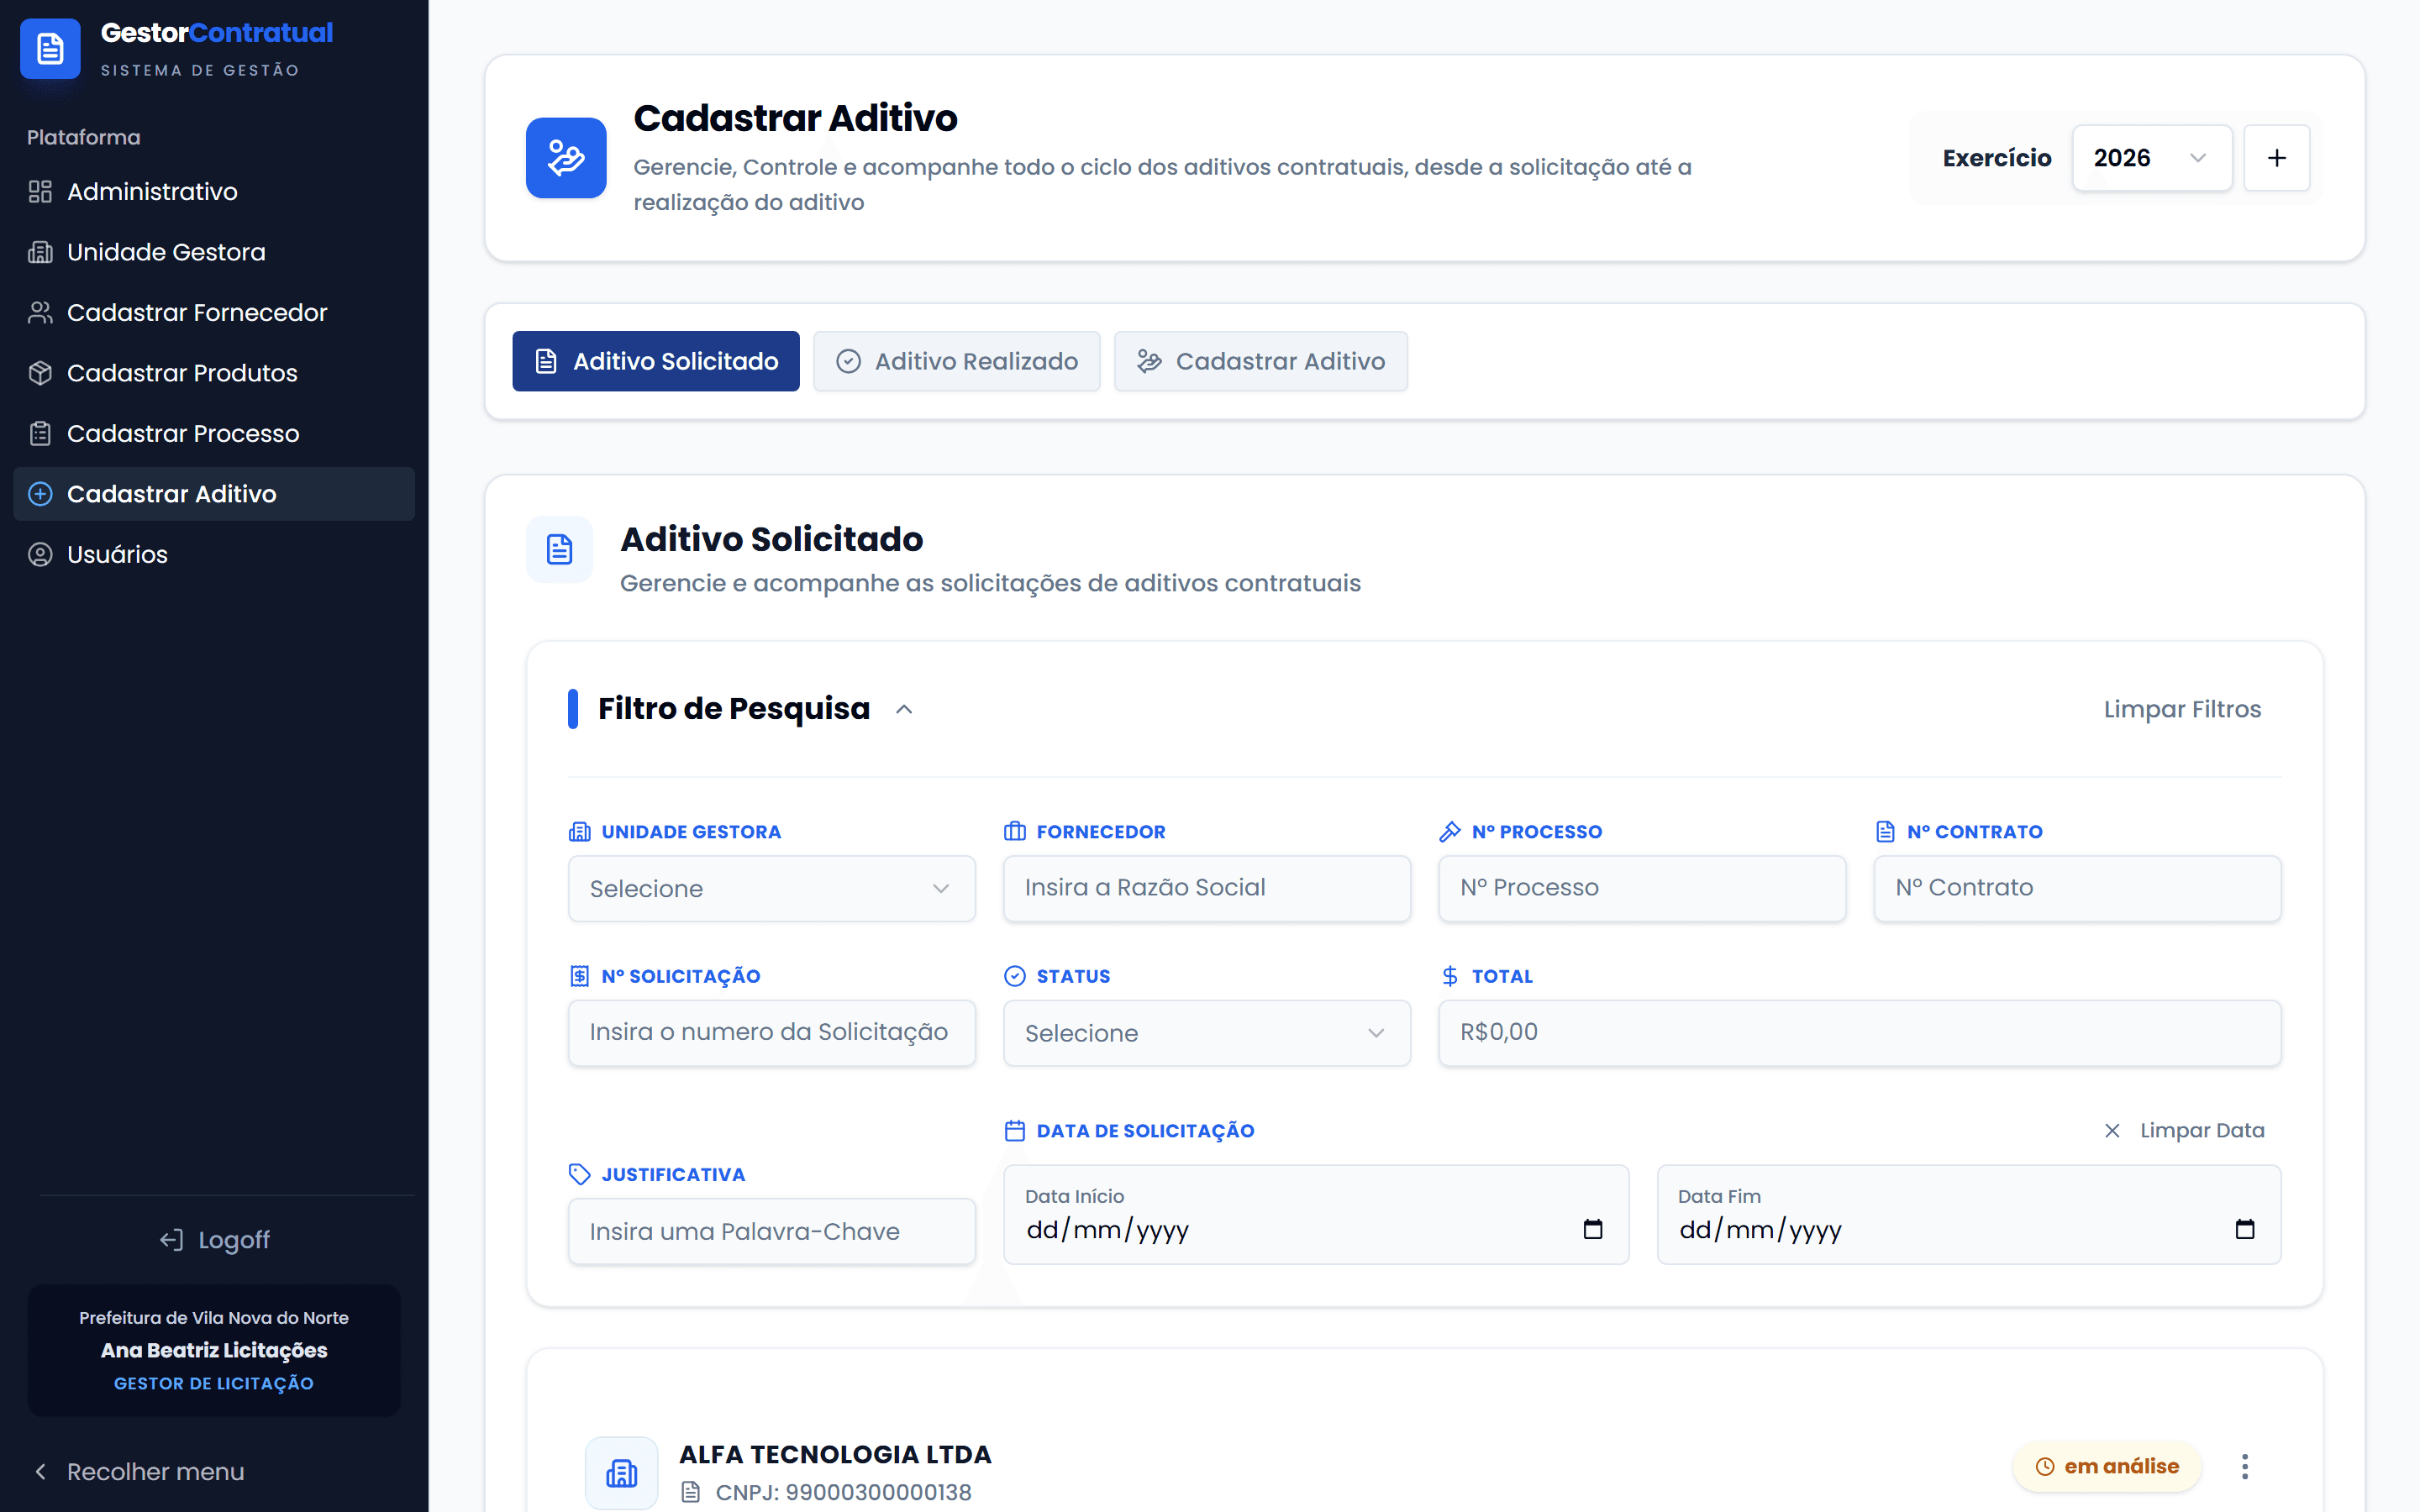Click the Unidade Gestora label icon
Image resolution: width=2420 pixels, height=1512 pixels.
pos(579,832)
